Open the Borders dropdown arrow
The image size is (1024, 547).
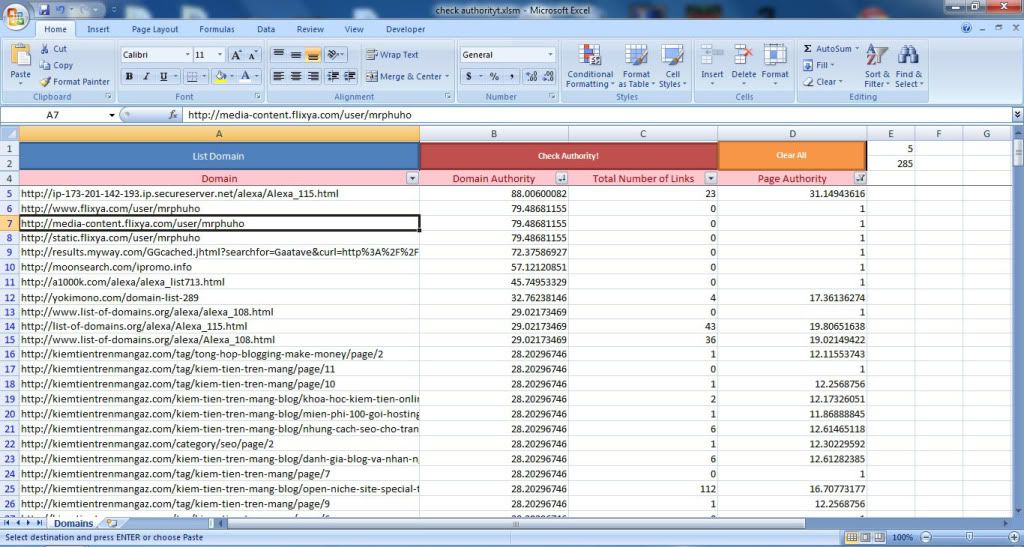[204, 76]
